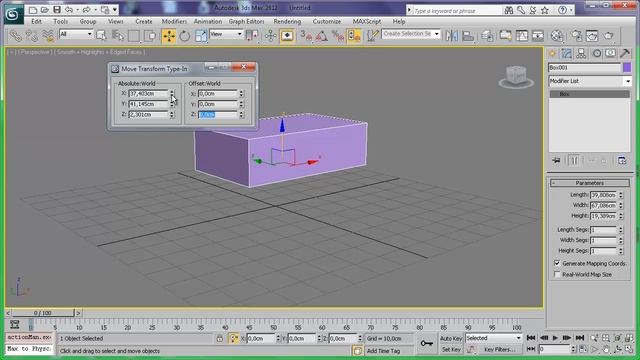
Task: Click the Key Filters button
Action: coord(500,349)
